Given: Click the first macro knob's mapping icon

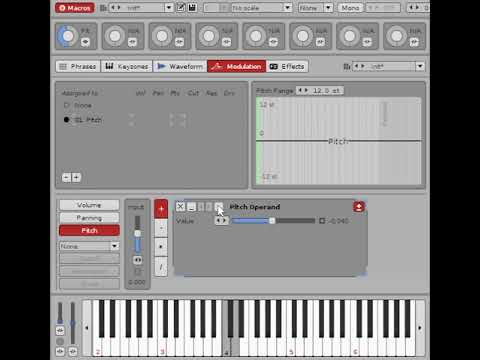Looking at the screenshot, I should click(85, 42).
